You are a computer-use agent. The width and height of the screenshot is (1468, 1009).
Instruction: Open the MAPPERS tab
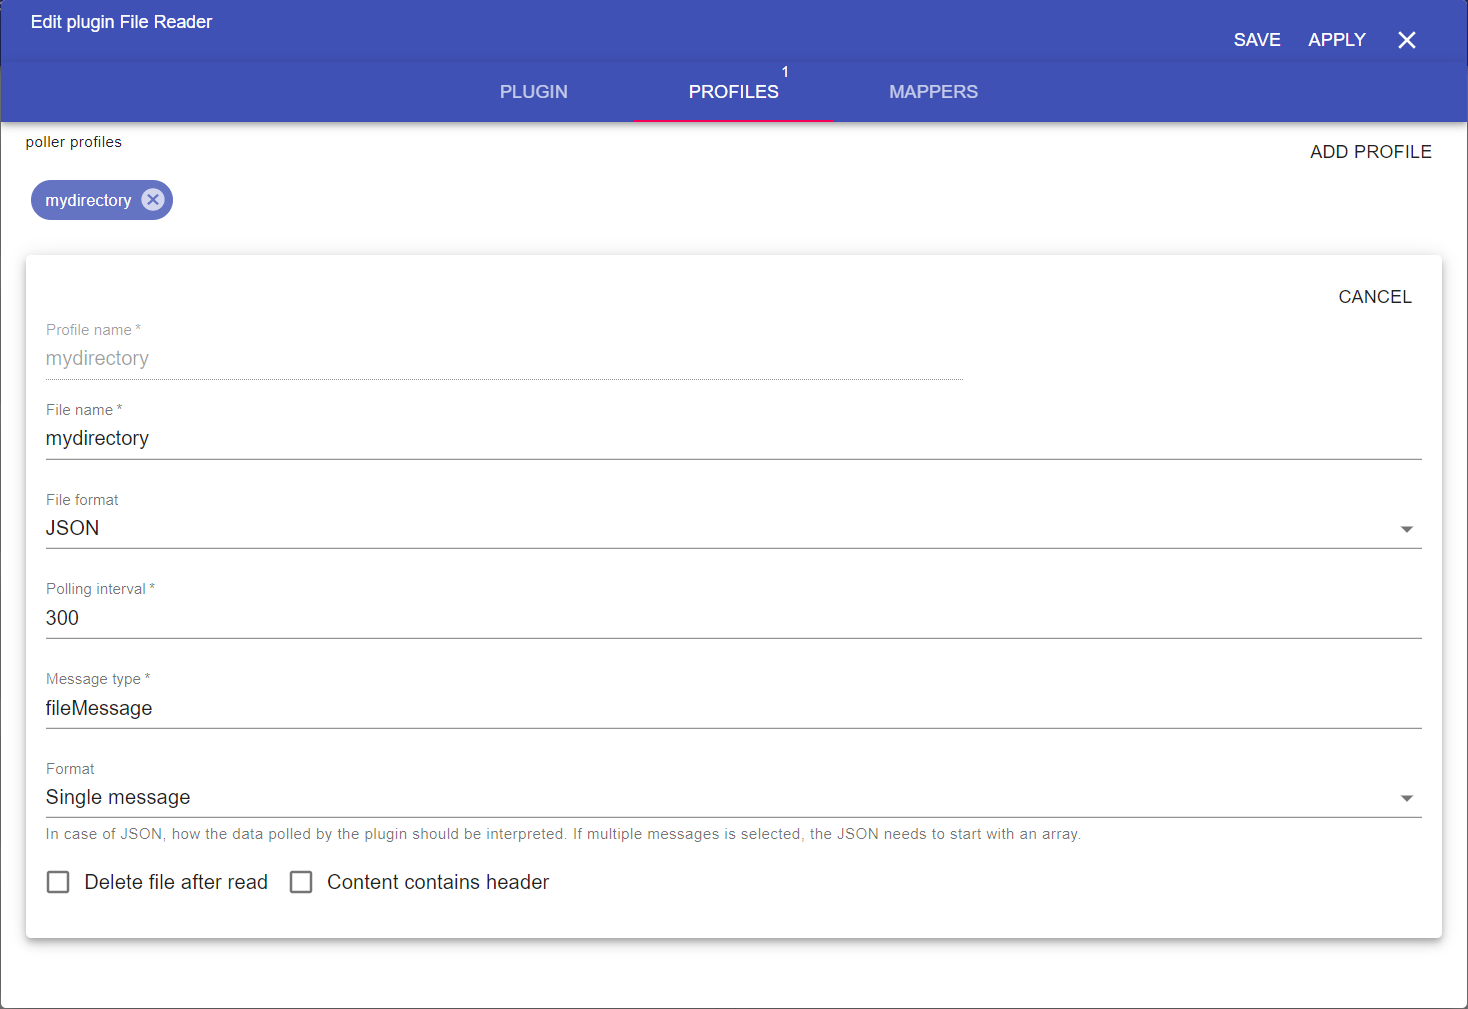pyautogui.click(x=933, y=92)
